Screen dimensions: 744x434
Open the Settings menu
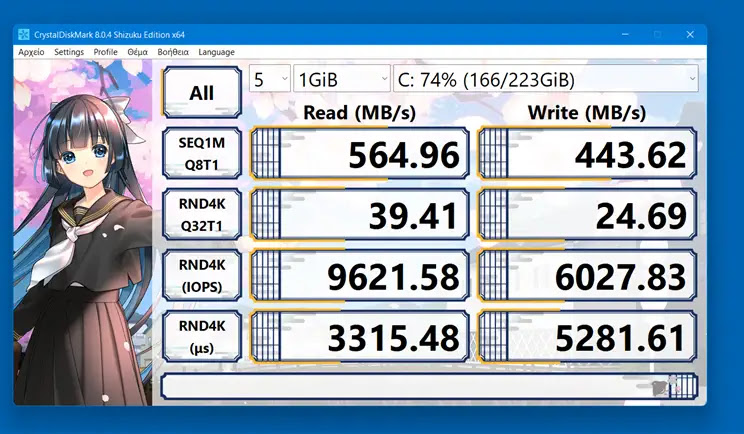pyautogui.click(x=69, y=52)
